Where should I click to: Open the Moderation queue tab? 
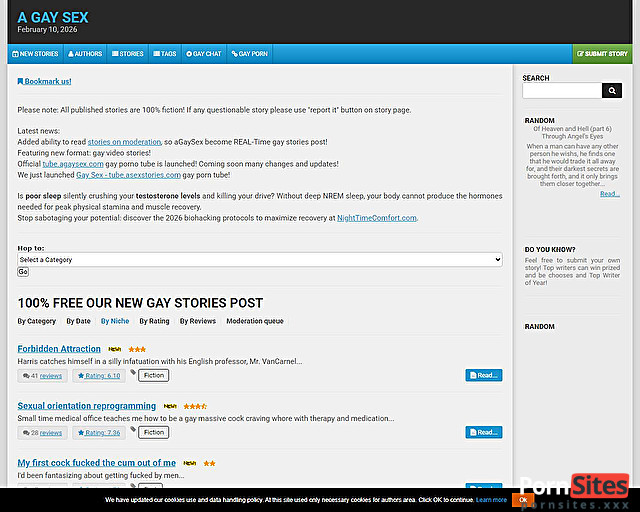pyautogui.click(x=255, y=321)
